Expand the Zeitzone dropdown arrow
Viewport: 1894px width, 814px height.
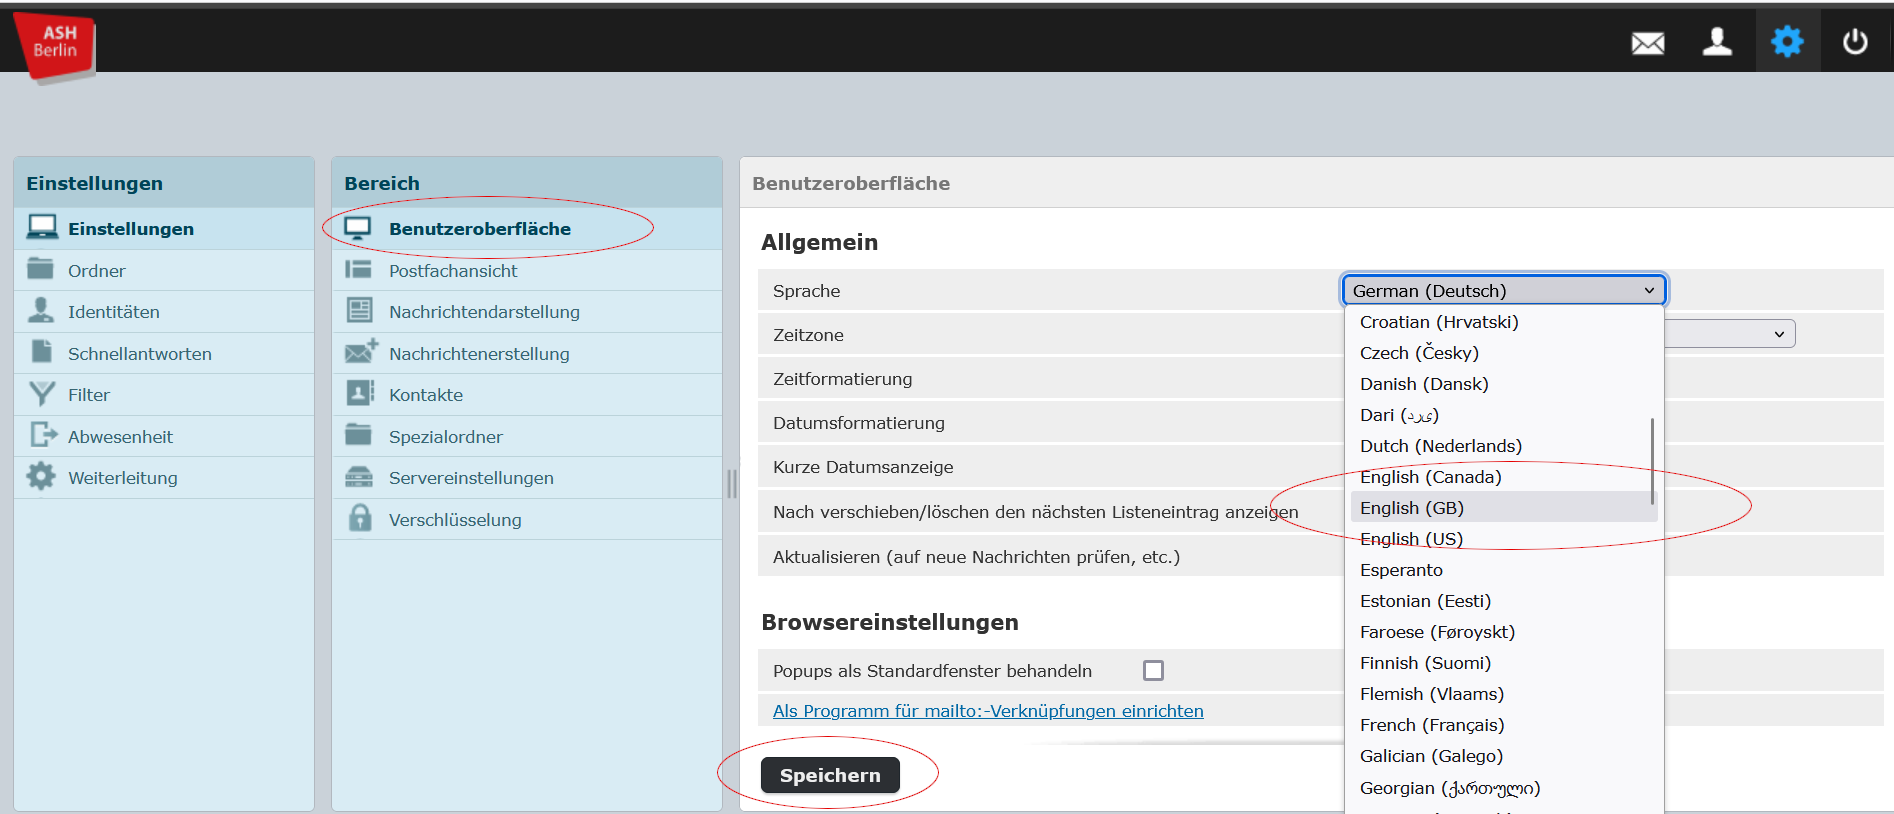click(x=1779, y=334)
